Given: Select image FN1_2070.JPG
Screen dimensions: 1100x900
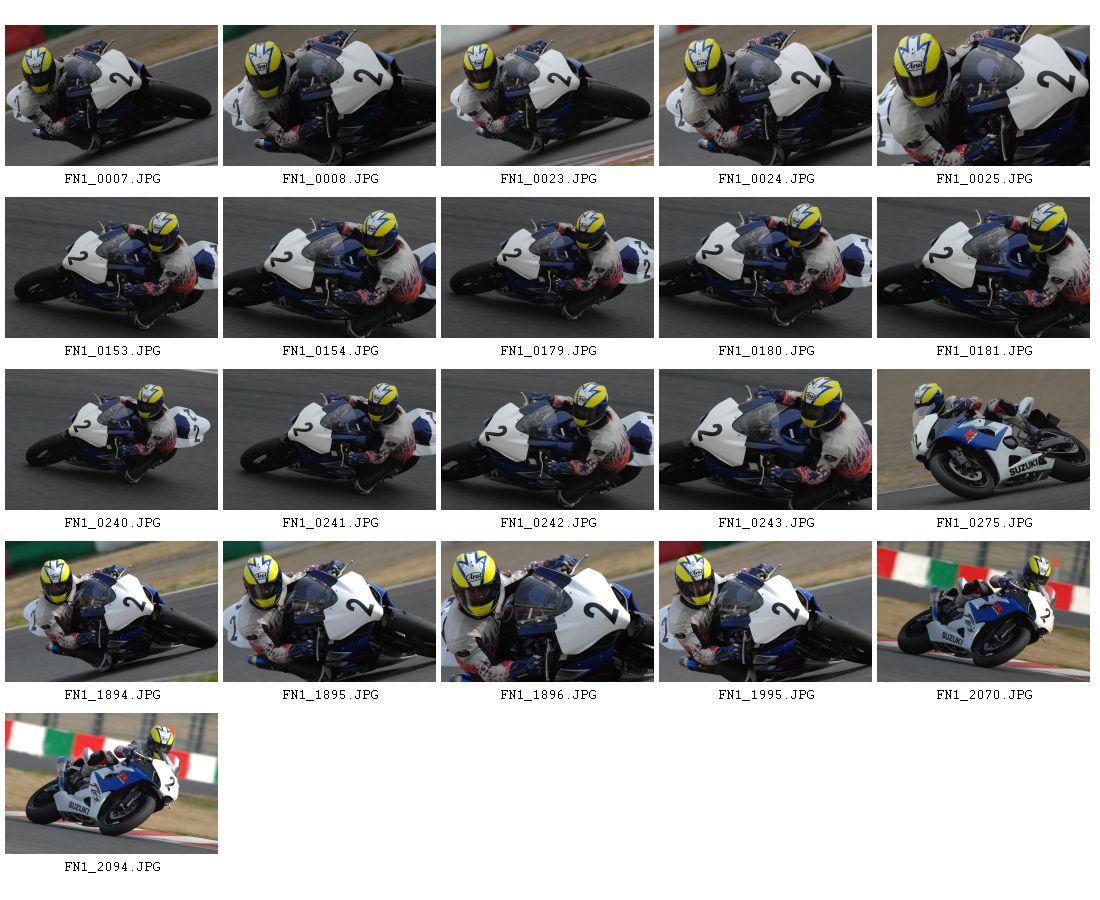Looking at the screenshot, I should click(984, 612).
